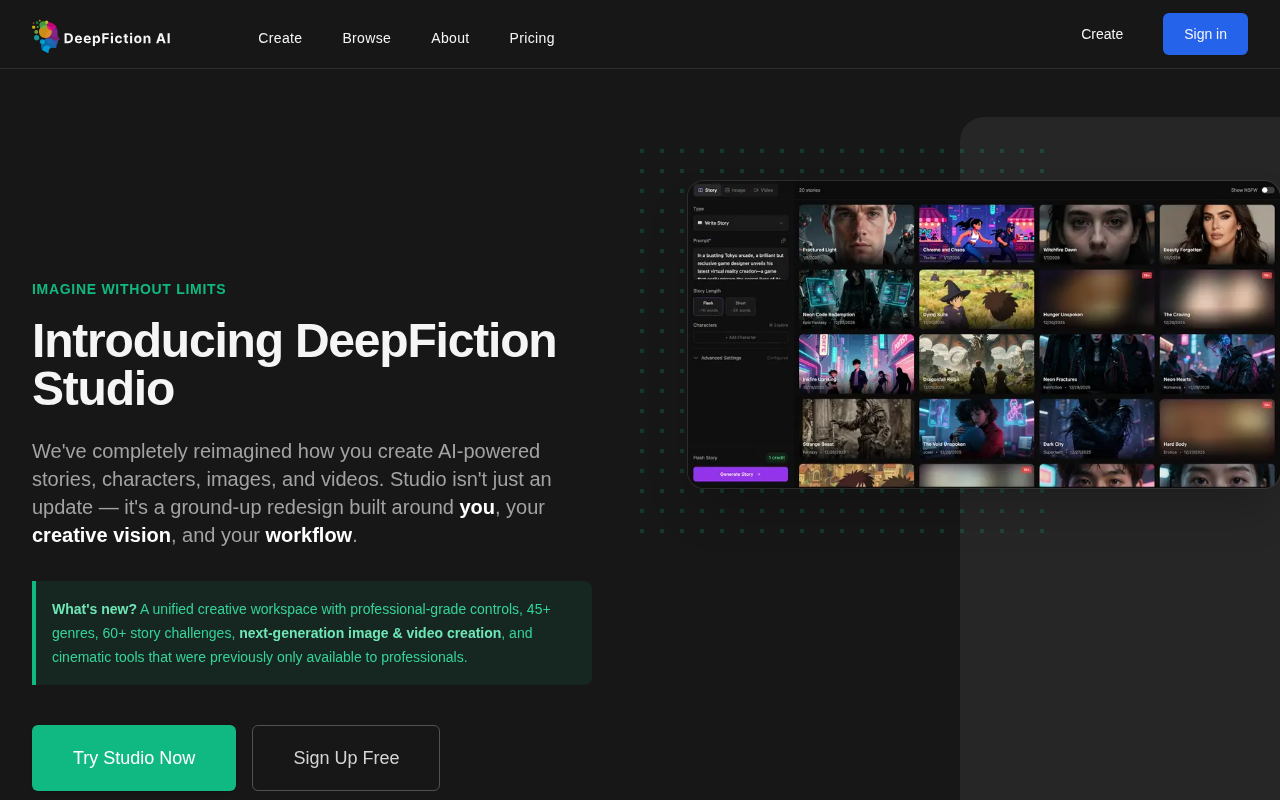The height and width of the screenshot is (800, 1280).
Task: Go to the Browse navigation item
Action: click(x=367, y=38)
